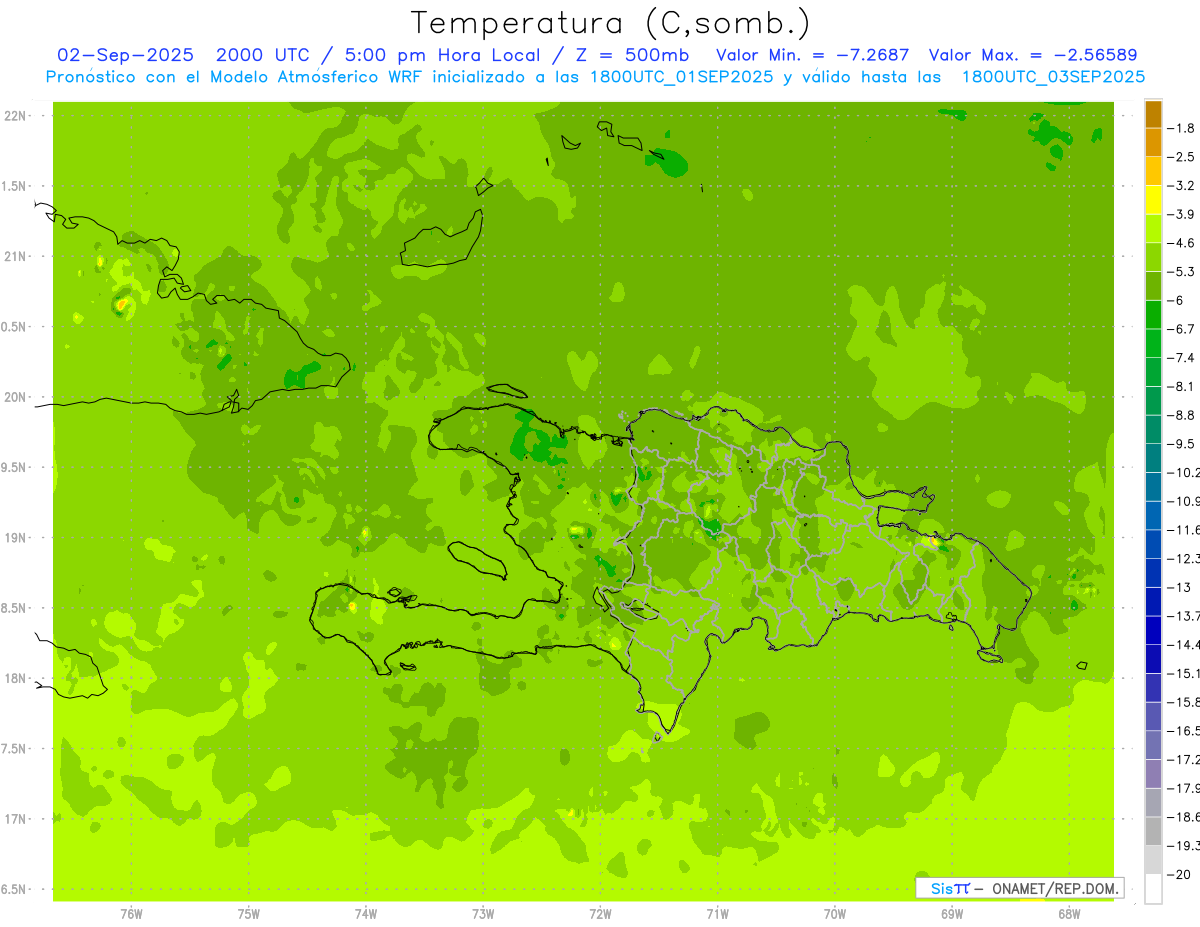Click the 73W longitude axis label
The image size is (1200, 927).
tap(483, 913)
